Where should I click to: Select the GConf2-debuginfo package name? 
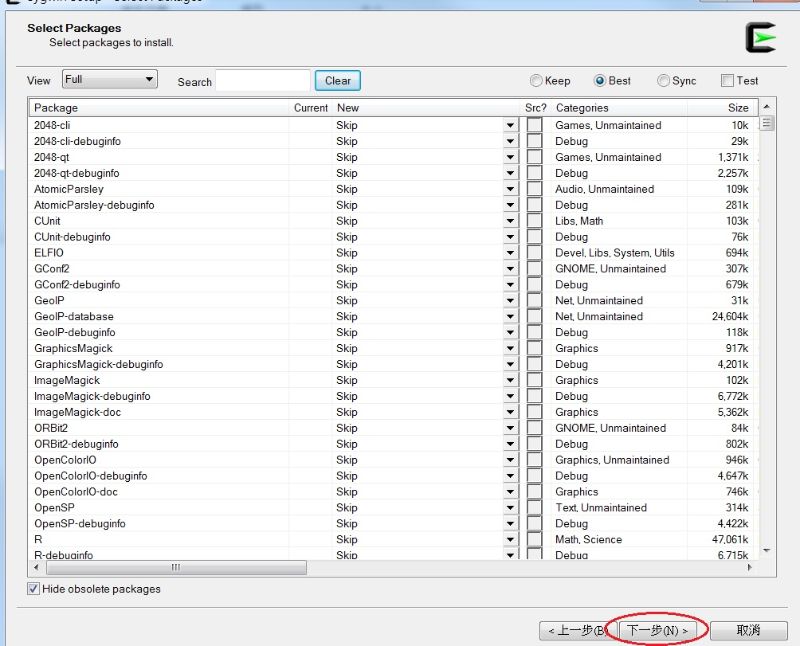[x=77, y=285]
